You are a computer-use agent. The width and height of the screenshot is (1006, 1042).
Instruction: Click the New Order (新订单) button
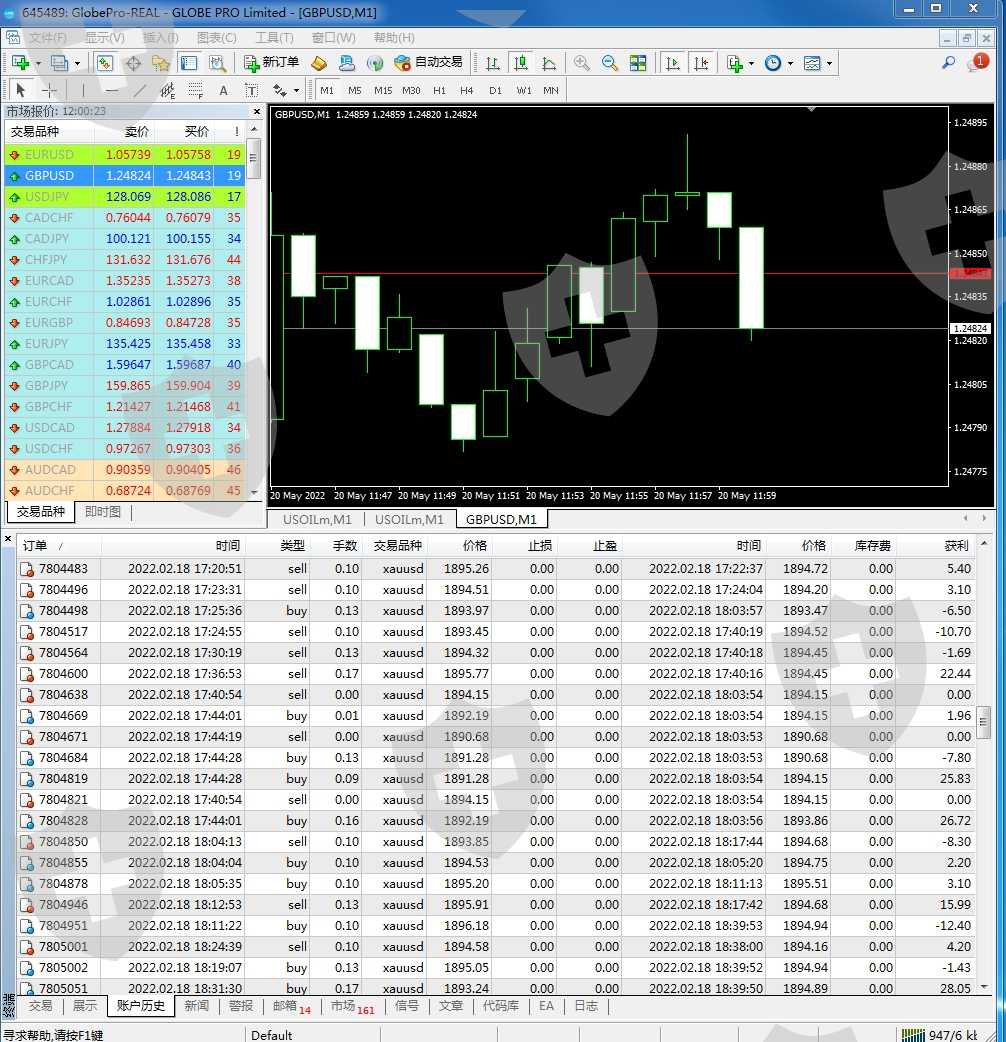[x=271, y=63]
